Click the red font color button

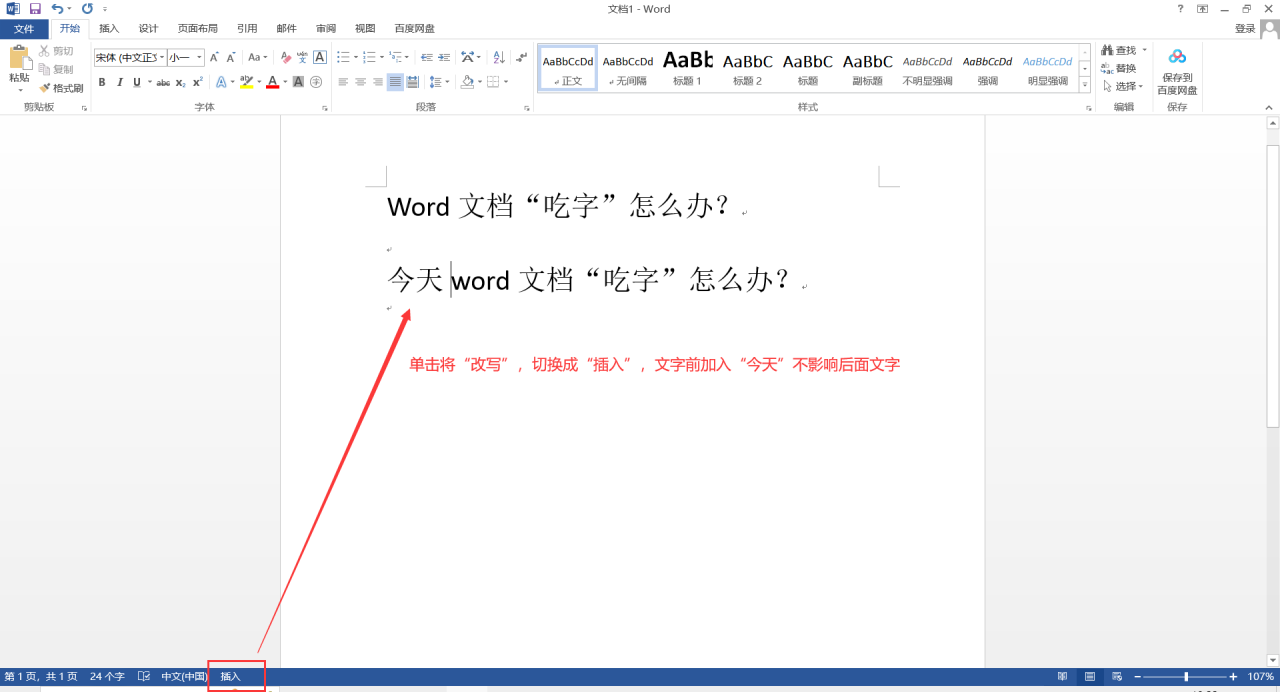pos(272,82)
